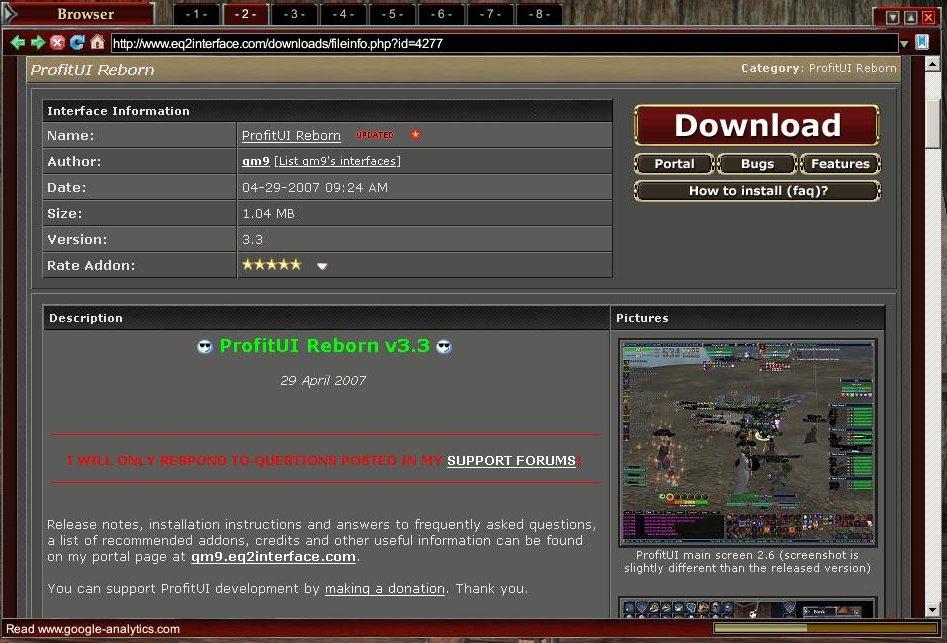Image resolution: width=947 pixels, height=643 pixels.
Task: Click the date value 04-29-2007 09:24 AM
Action: [315, 188]
